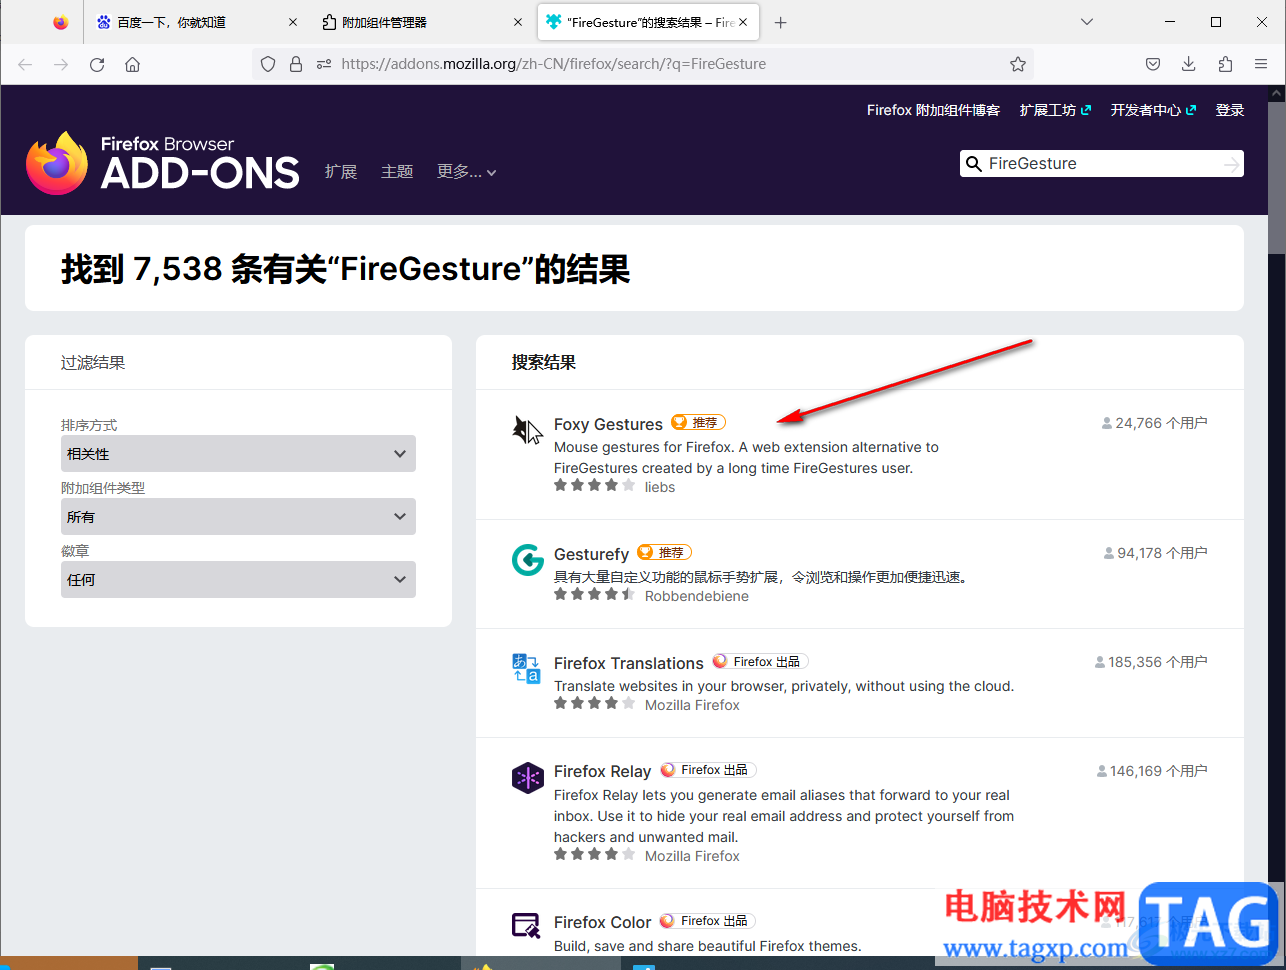
Task: Switch to the 百度一下，你就知道 tab
Action: pos(196,22)
